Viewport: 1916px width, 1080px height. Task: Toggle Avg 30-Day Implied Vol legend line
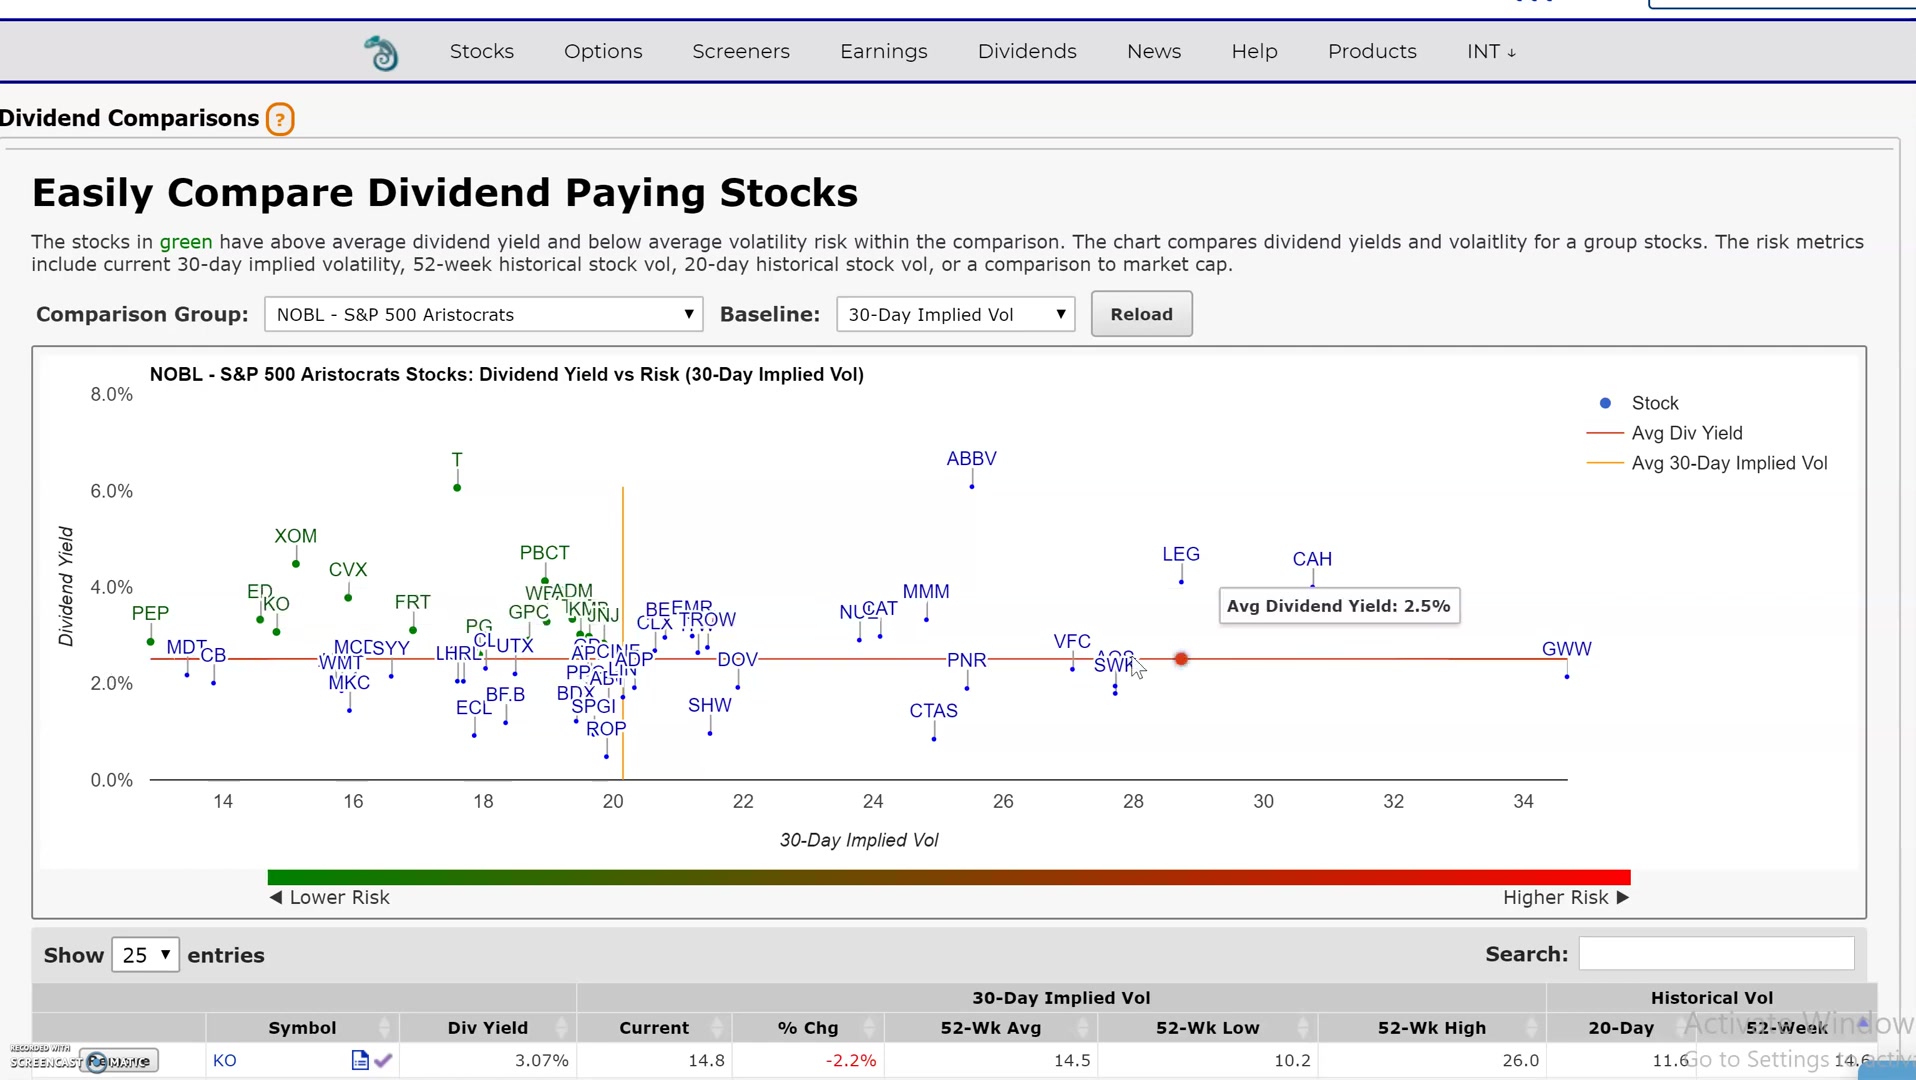click(x=1707, y=463)
